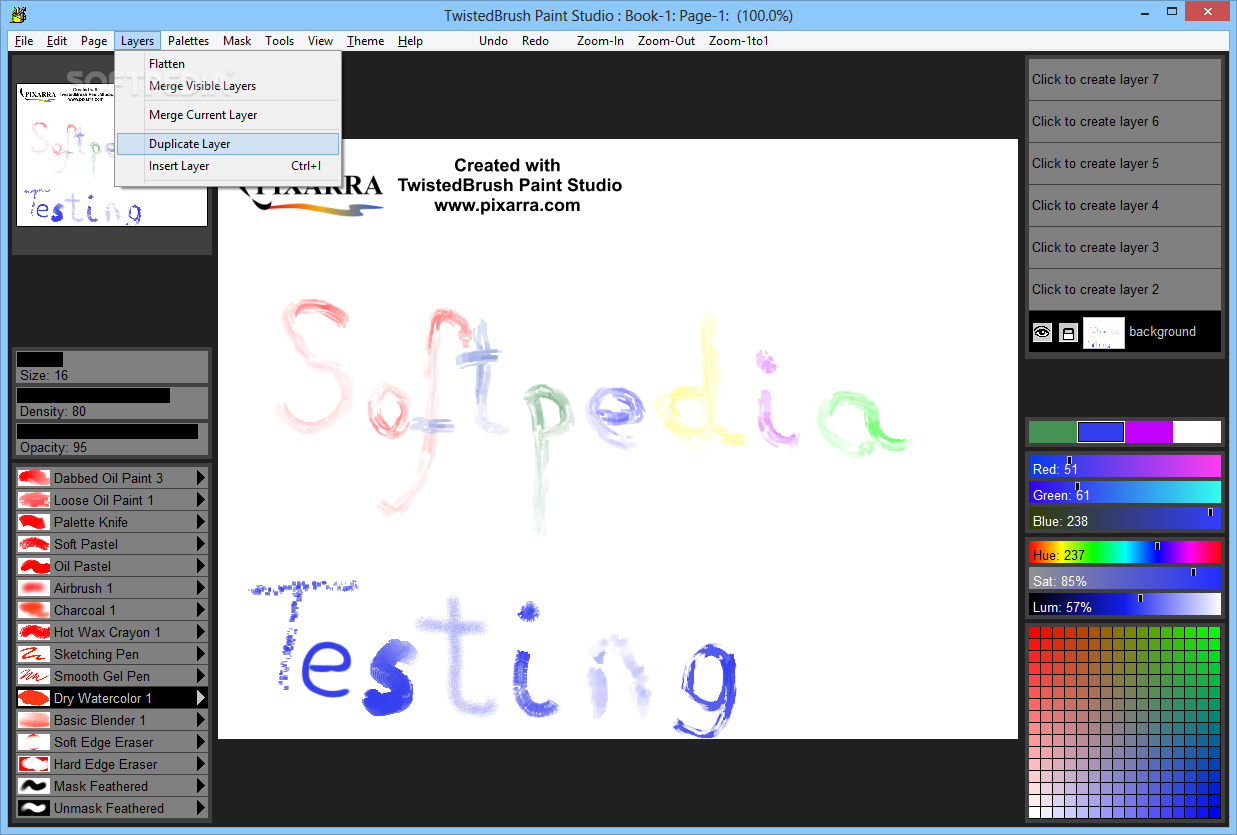Click the Undo button

click(x=493, y=41)
